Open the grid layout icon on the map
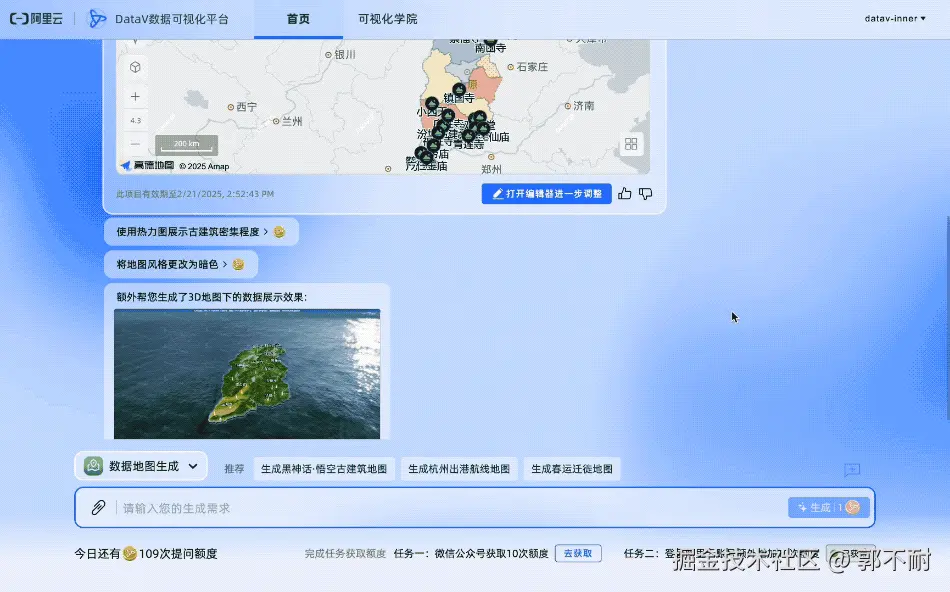 630,144
